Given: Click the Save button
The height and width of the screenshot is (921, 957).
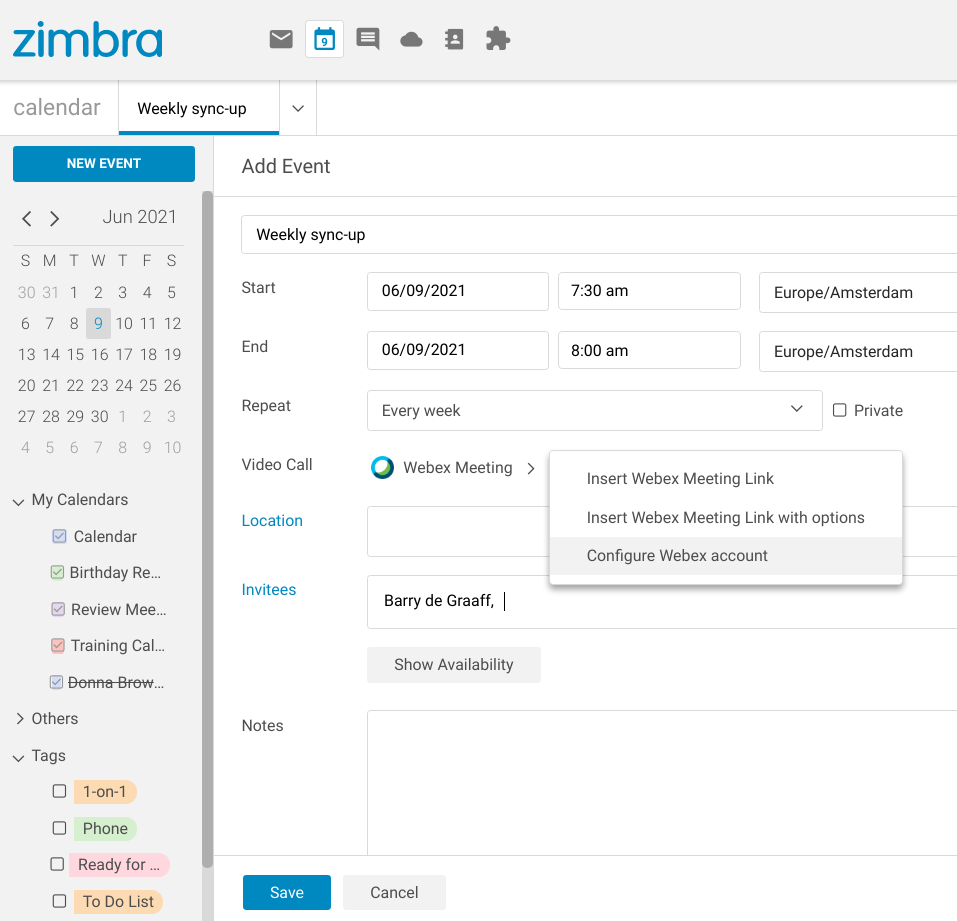Looking at the screenshot, I should point(287,892).
